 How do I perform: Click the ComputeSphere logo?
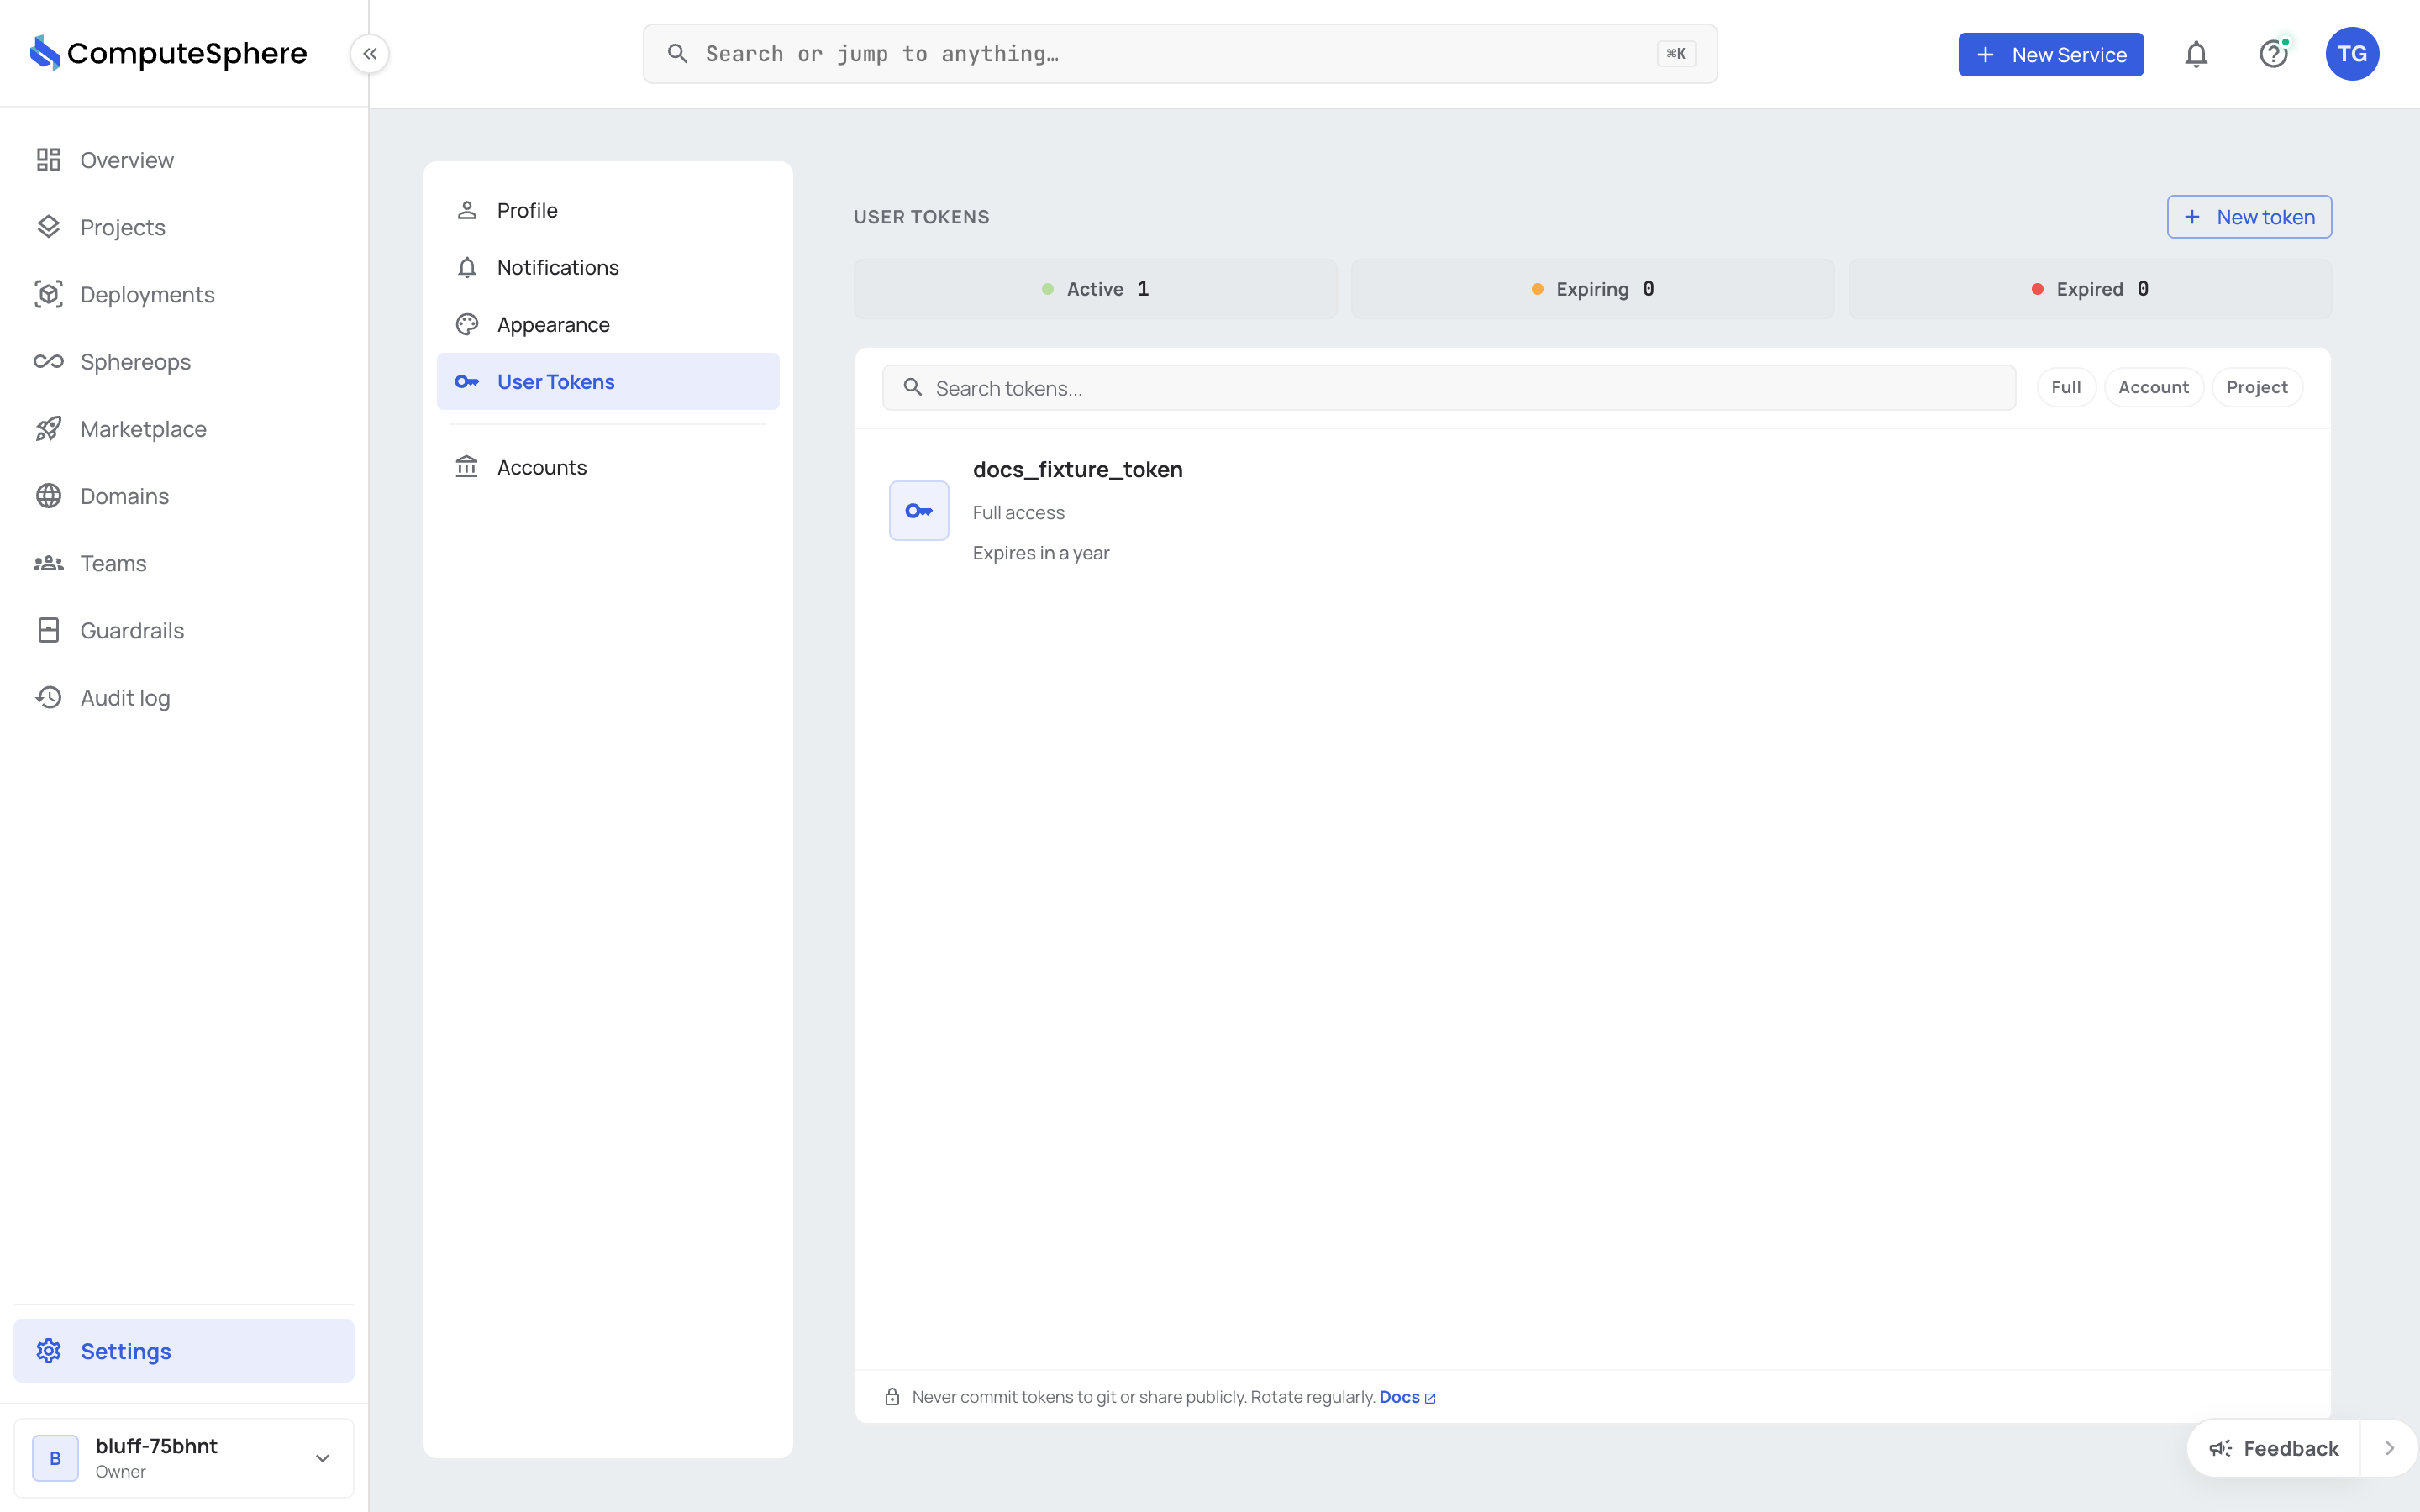[x=168, y=53]
